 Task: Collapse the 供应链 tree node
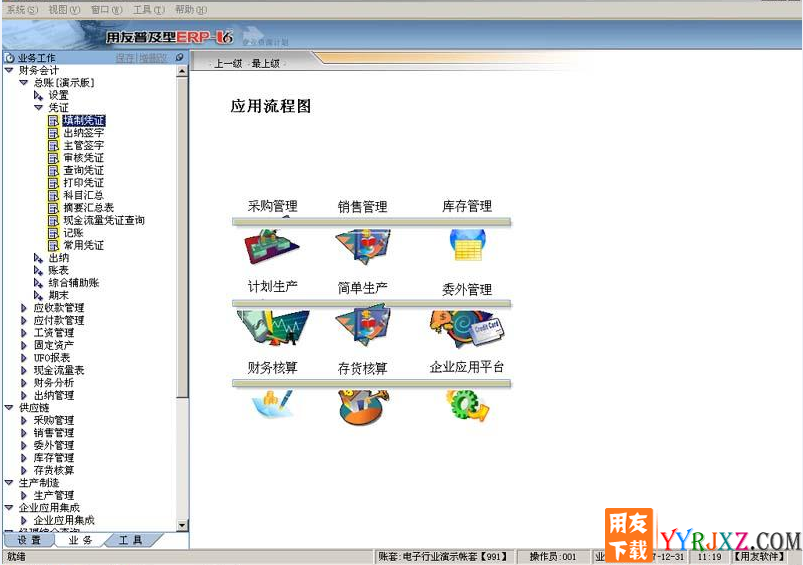point(9,407)
